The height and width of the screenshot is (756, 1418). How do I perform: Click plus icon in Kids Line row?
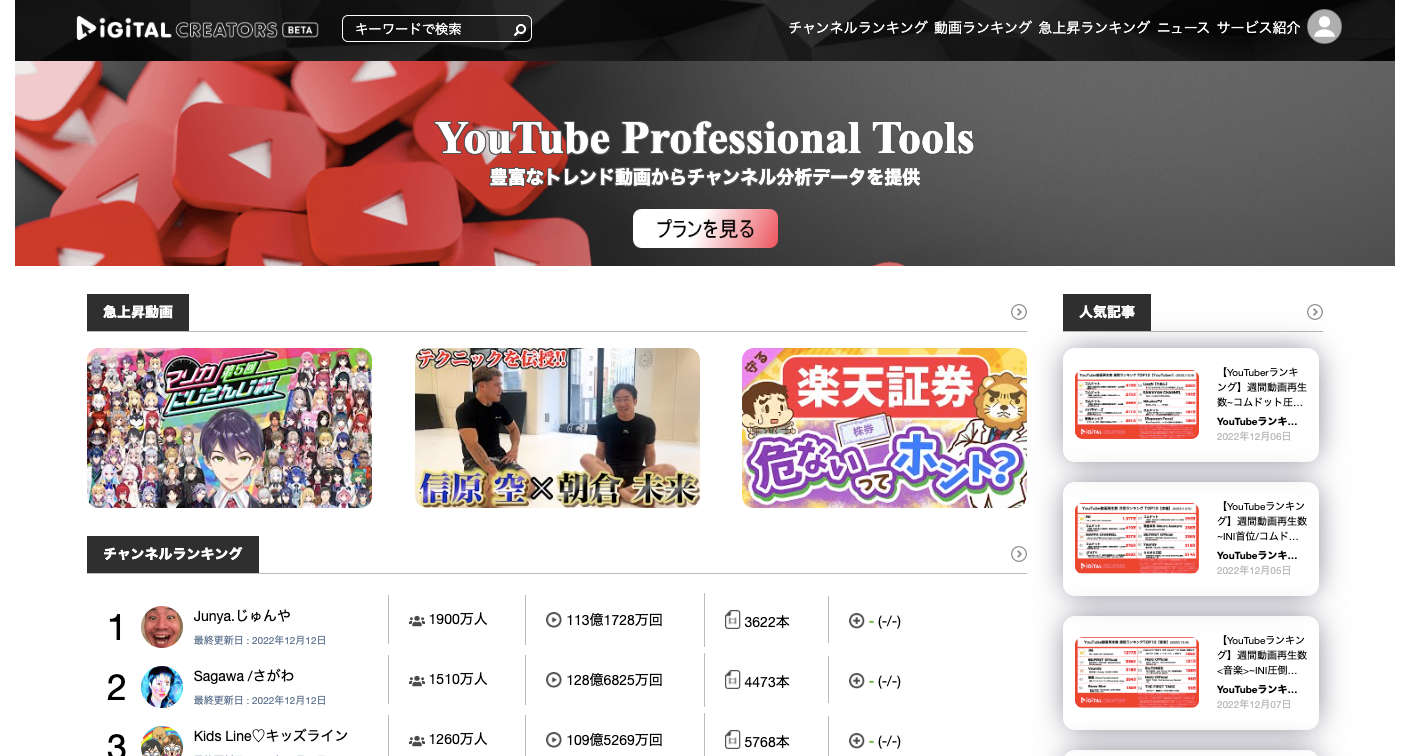(856, 741)
